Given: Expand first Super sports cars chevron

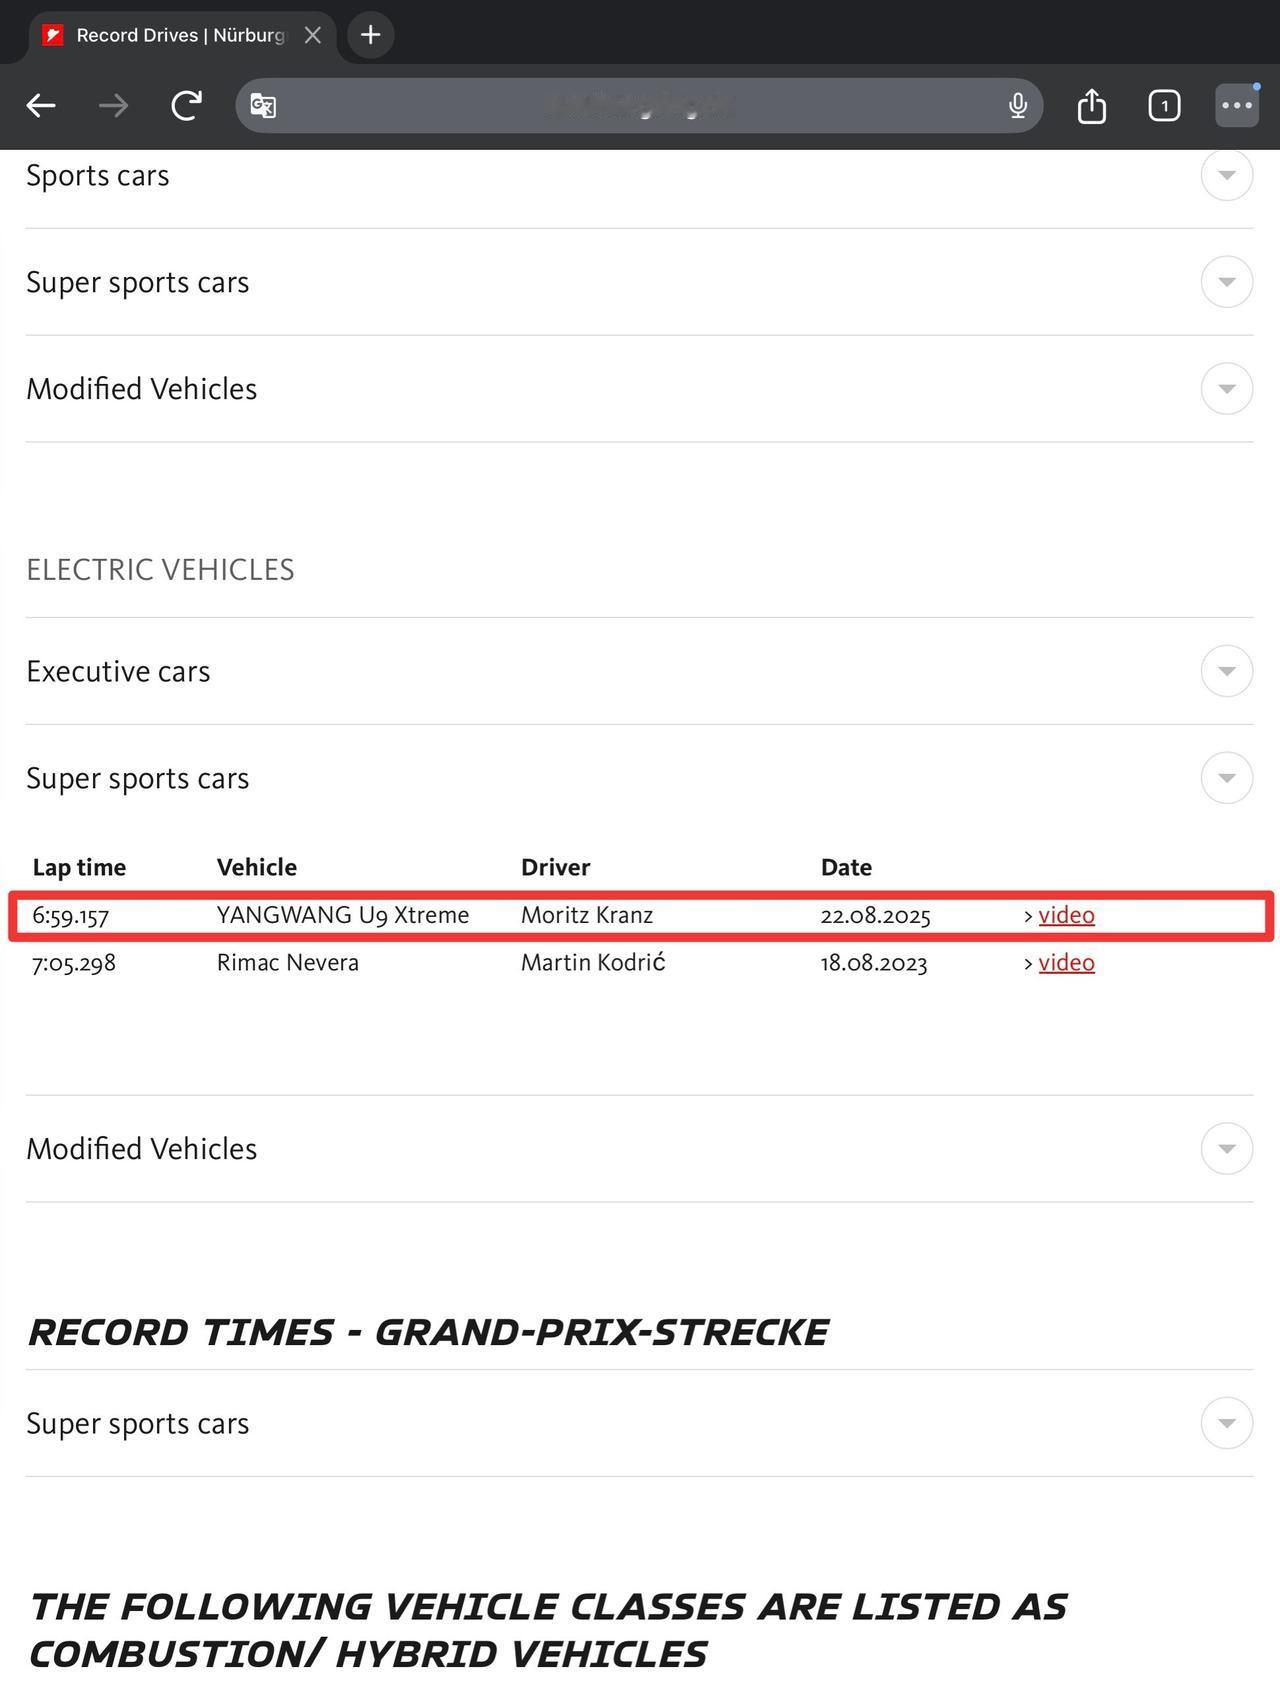Looking at the screenshot, I should (1226, 282).
